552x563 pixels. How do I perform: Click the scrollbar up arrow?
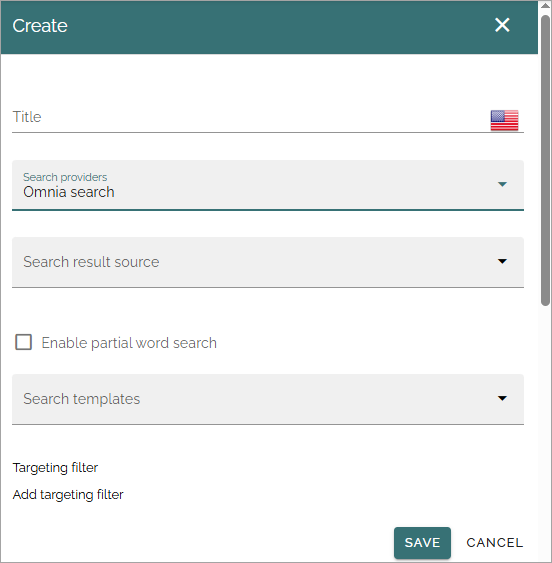[x=546, y=5]
